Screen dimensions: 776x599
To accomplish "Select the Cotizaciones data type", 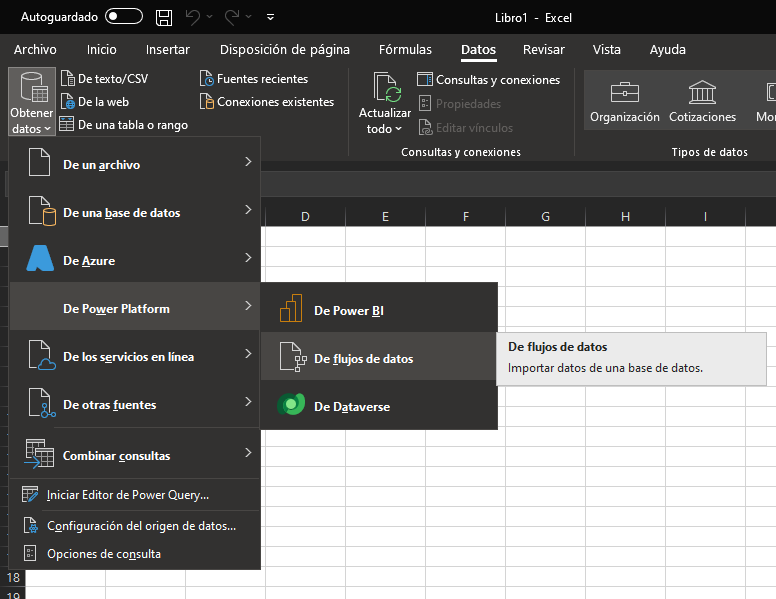I will coord(702,101).
